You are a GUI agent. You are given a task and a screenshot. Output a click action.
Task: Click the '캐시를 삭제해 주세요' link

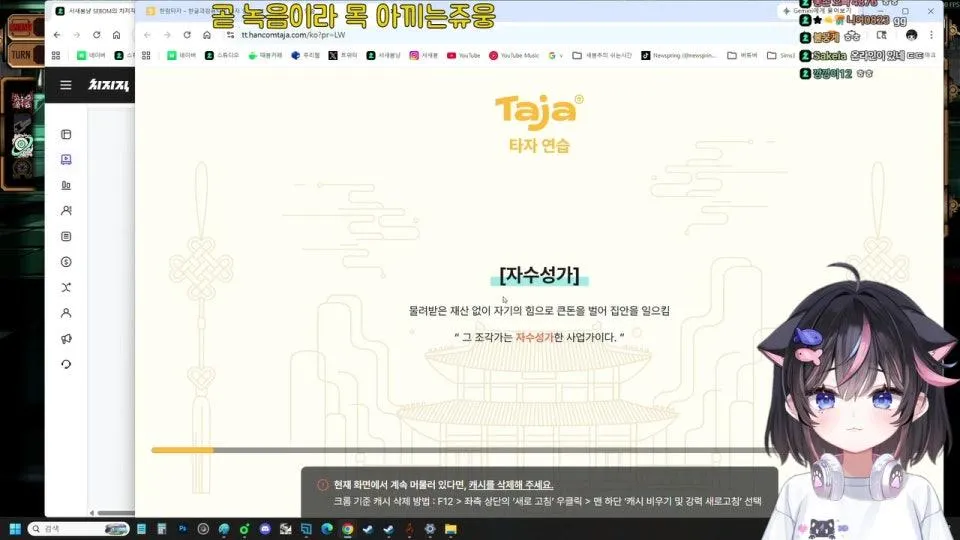tap(511, 485)
